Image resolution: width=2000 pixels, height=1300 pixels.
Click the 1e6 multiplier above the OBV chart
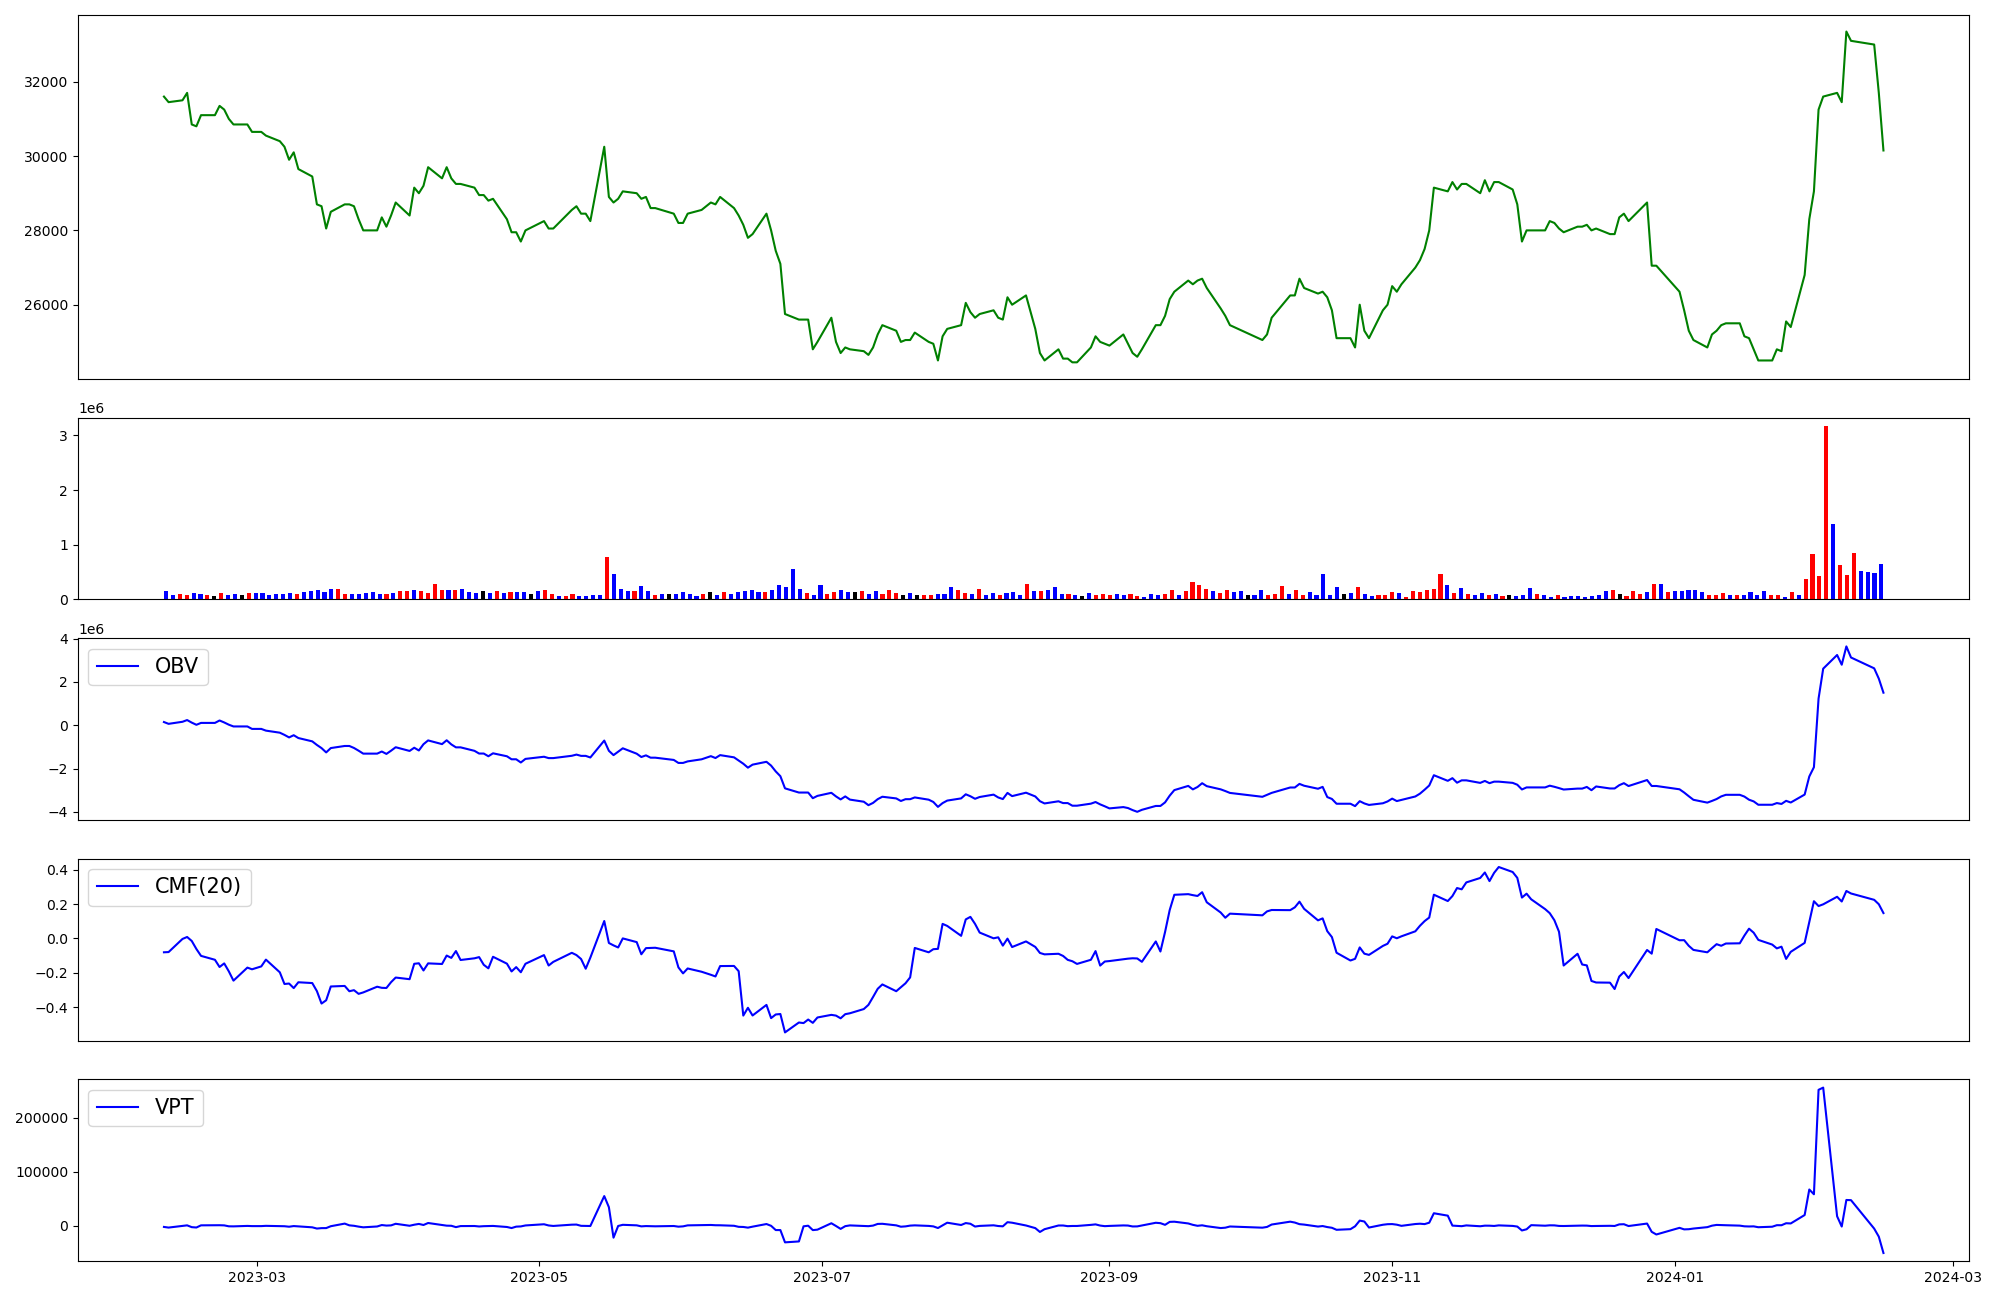91,629
